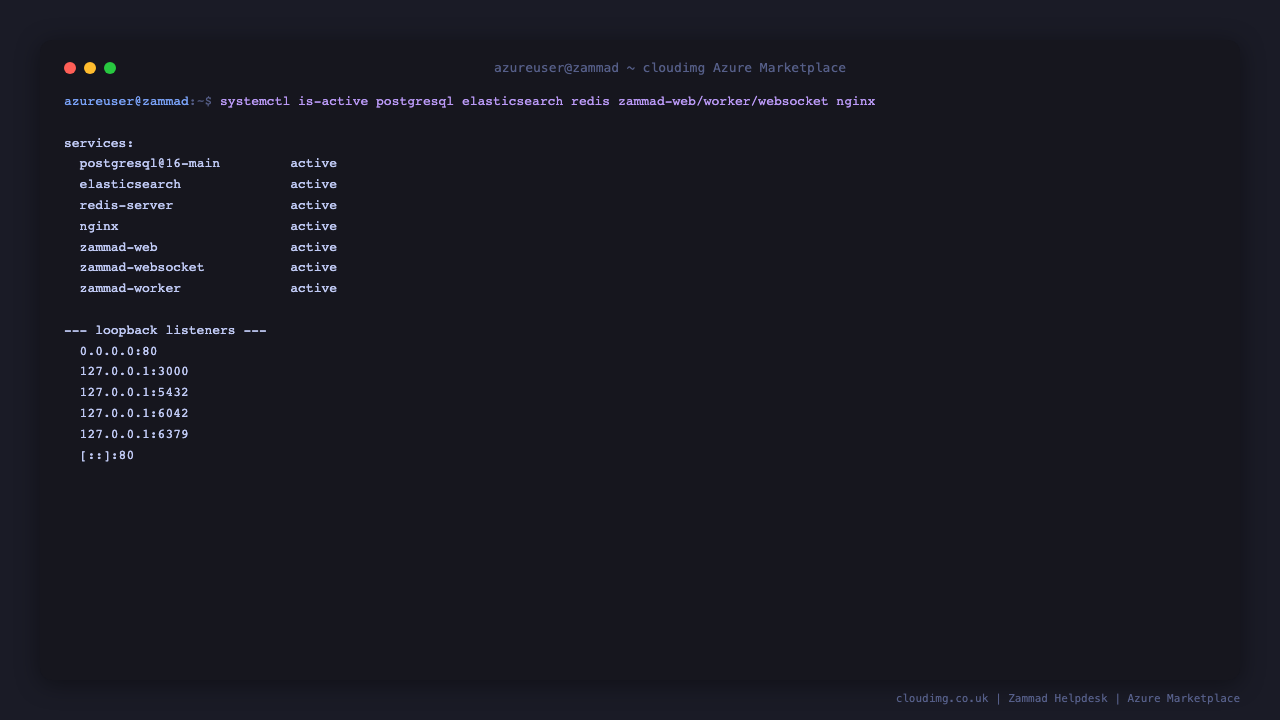The image size is (1280, 720).
Task: Click the 'elasticsearch' service row name
Action: click(130, 185)
